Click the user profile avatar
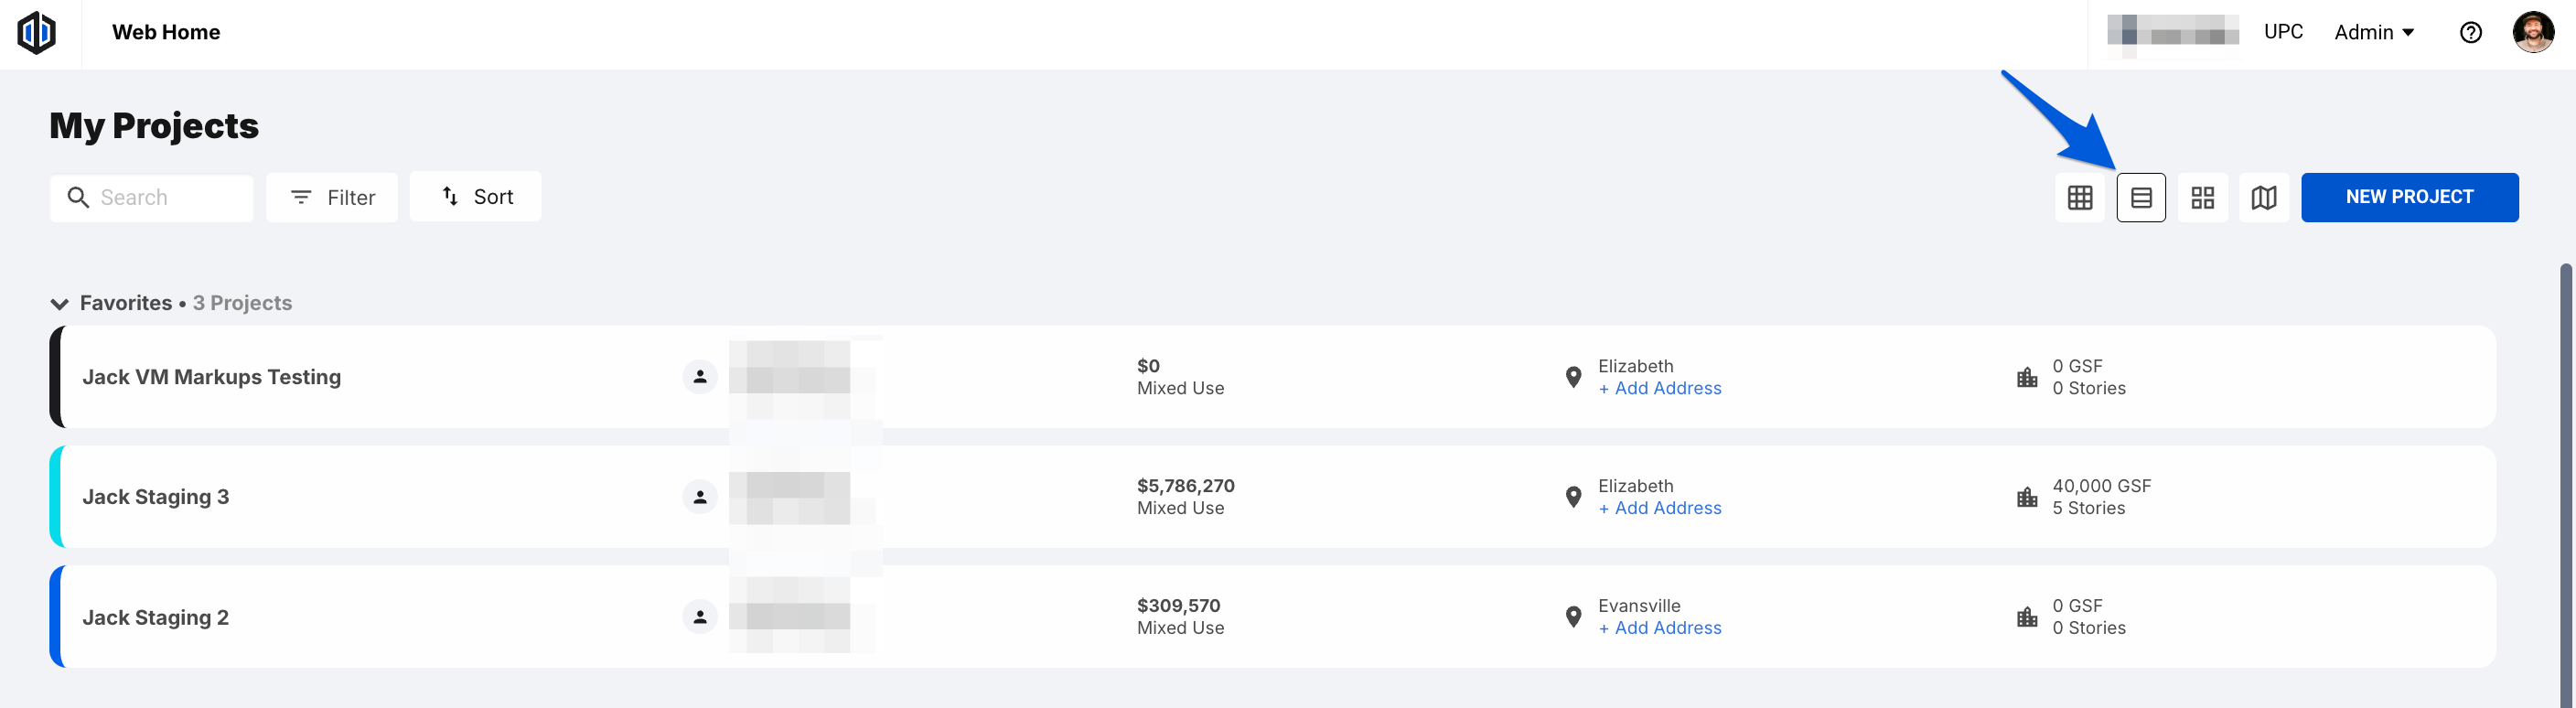The image size is (2576, 708). pyautogui.click(x=2533, y=32)
